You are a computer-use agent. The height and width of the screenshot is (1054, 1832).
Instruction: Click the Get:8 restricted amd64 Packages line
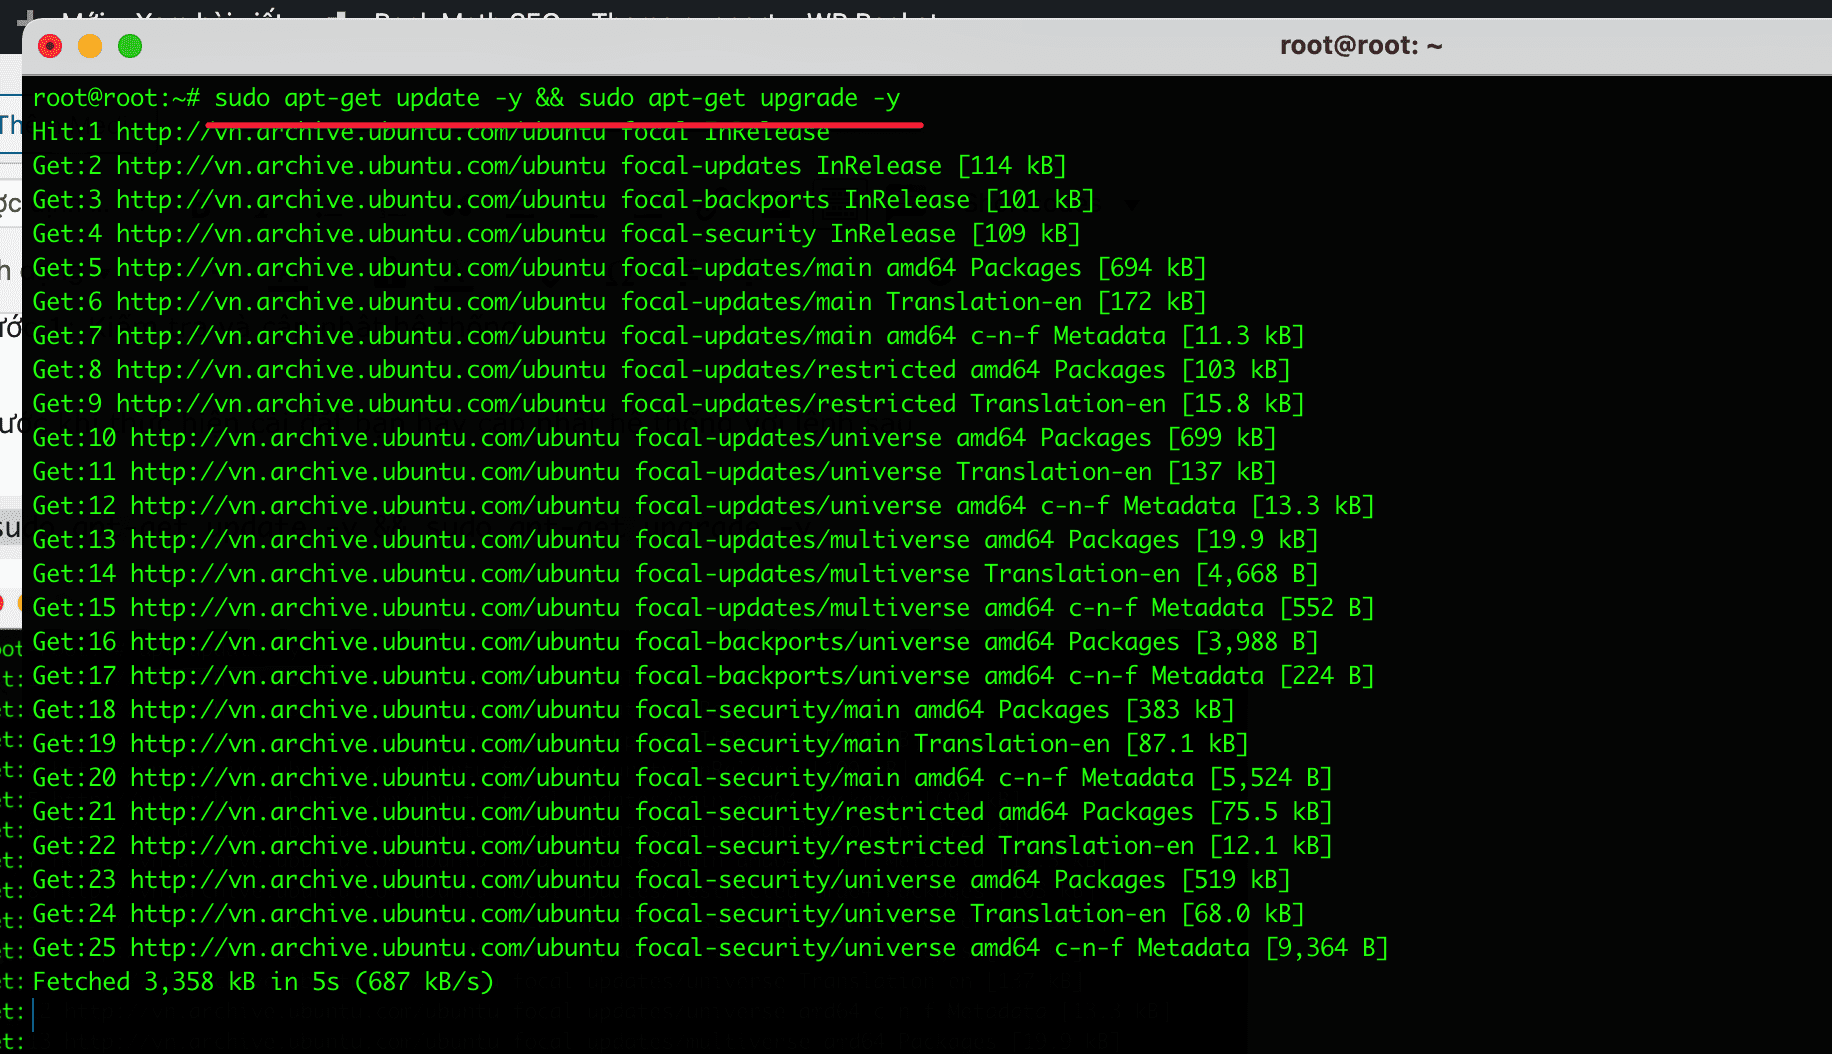[x=661, y=370]
